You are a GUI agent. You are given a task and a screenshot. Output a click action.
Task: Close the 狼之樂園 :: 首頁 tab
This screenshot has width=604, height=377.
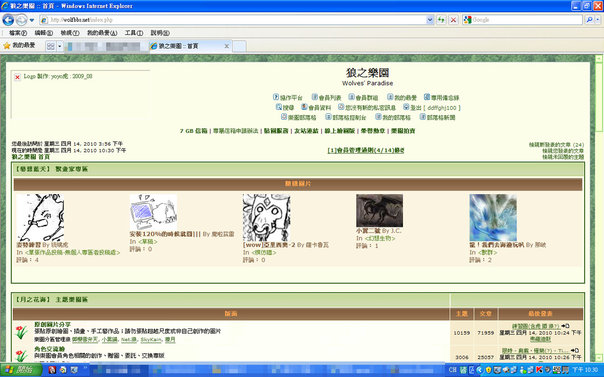[226, 46]
